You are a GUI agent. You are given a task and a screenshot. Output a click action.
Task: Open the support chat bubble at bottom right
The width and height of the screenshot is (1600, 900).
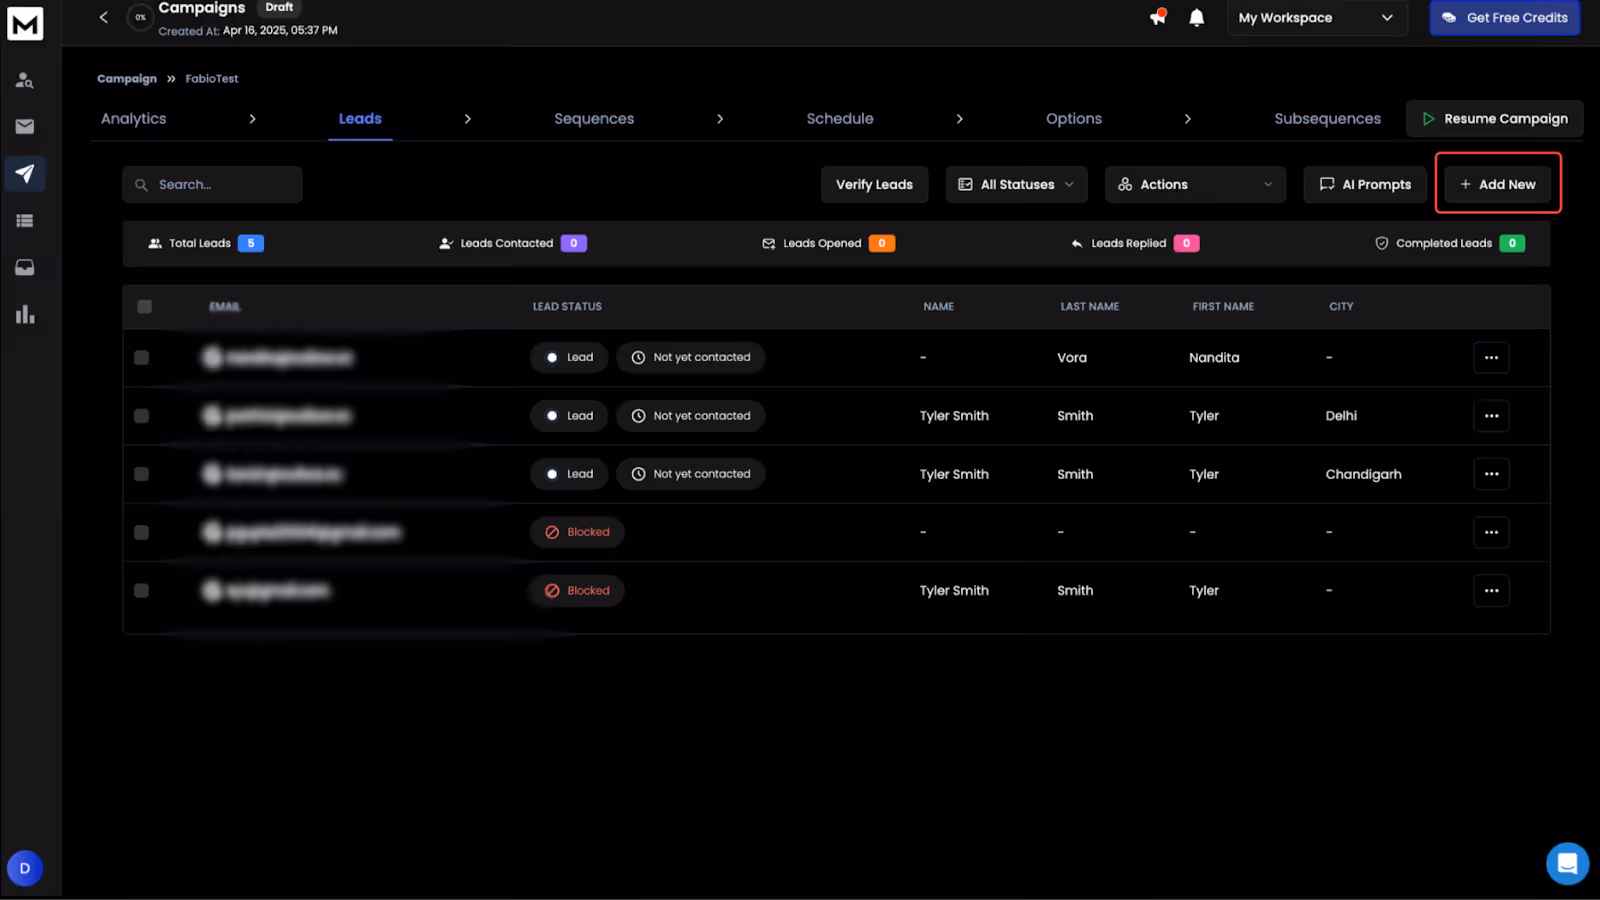click(1567, 862)
